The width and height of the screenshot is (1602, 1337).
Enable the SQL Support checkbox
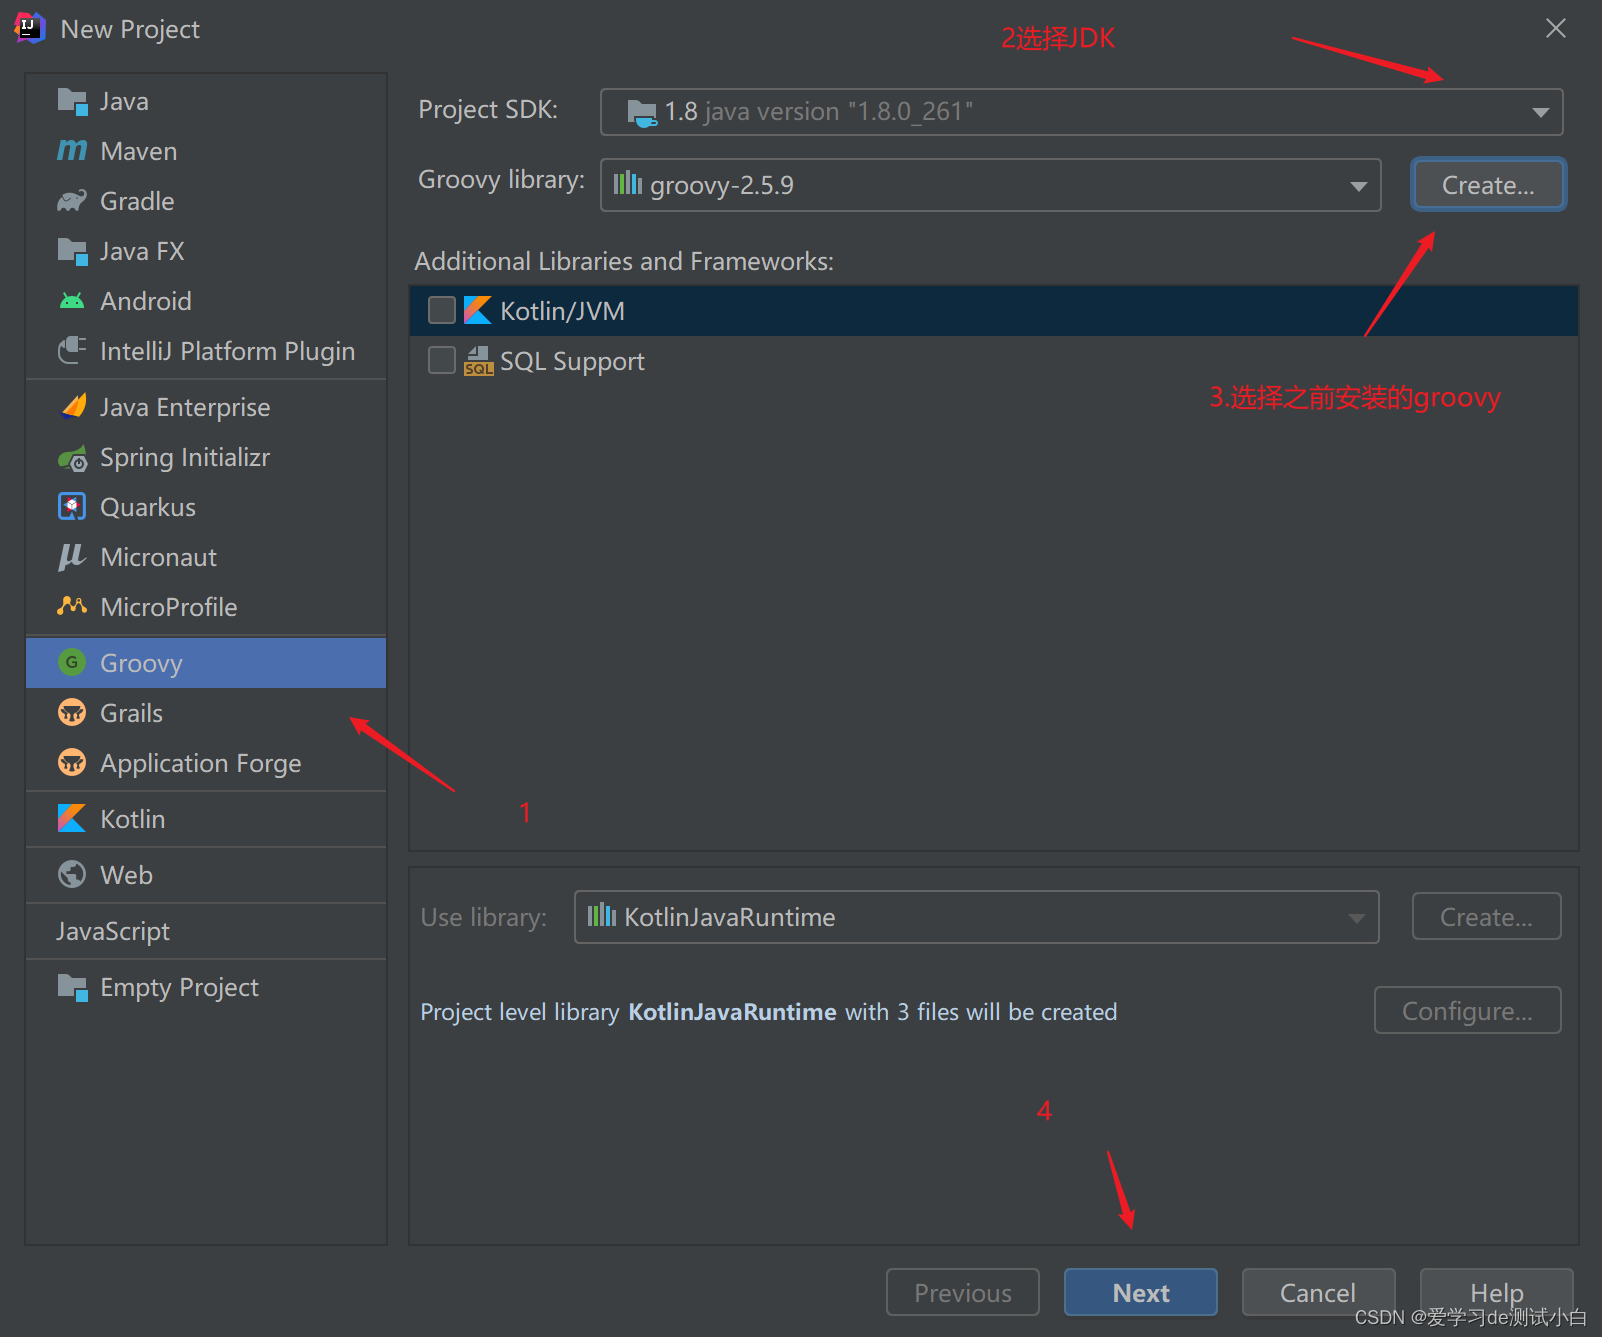coord(441,360)
